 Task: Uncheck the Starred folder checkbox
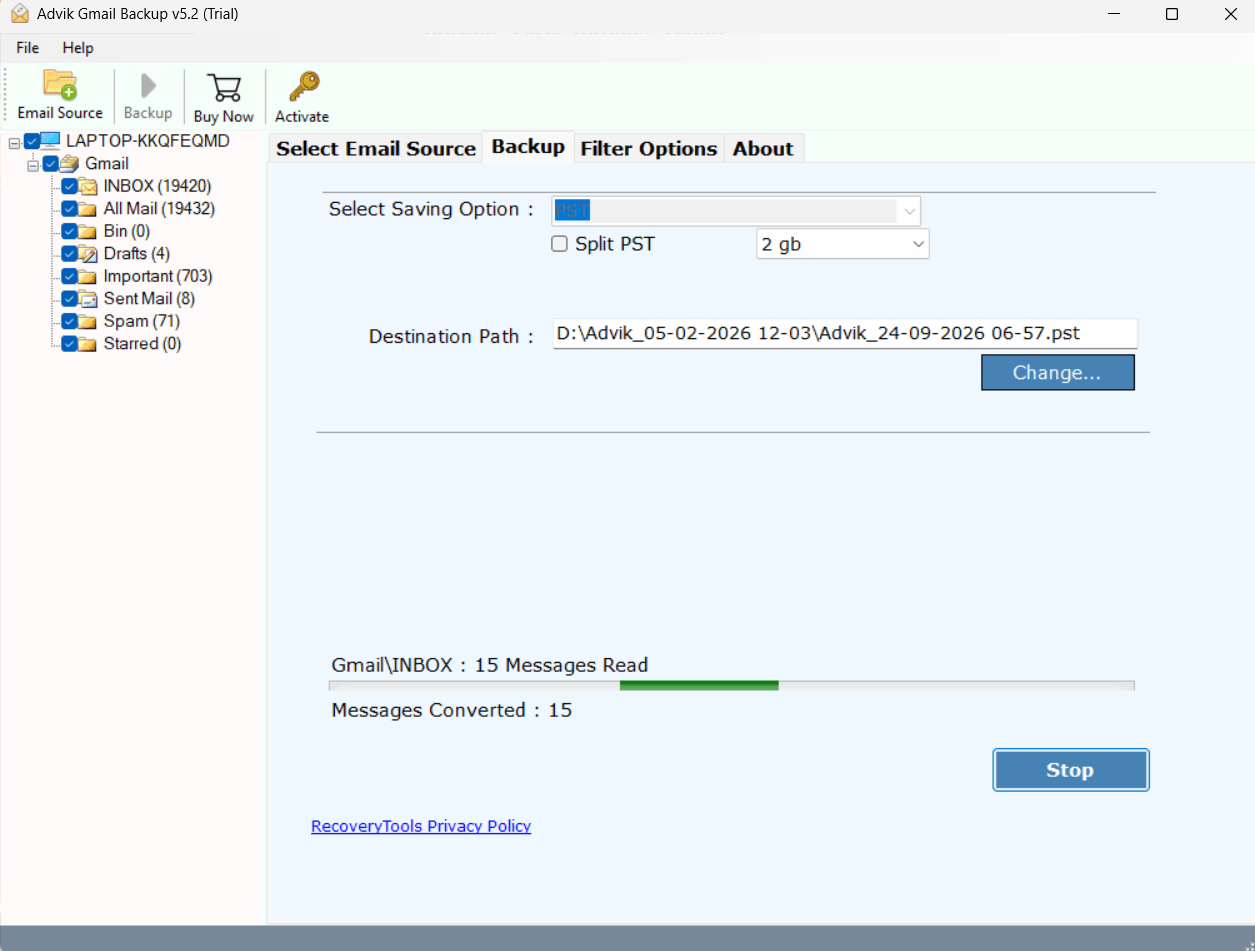pyautogui.click(x=69, y=344)
